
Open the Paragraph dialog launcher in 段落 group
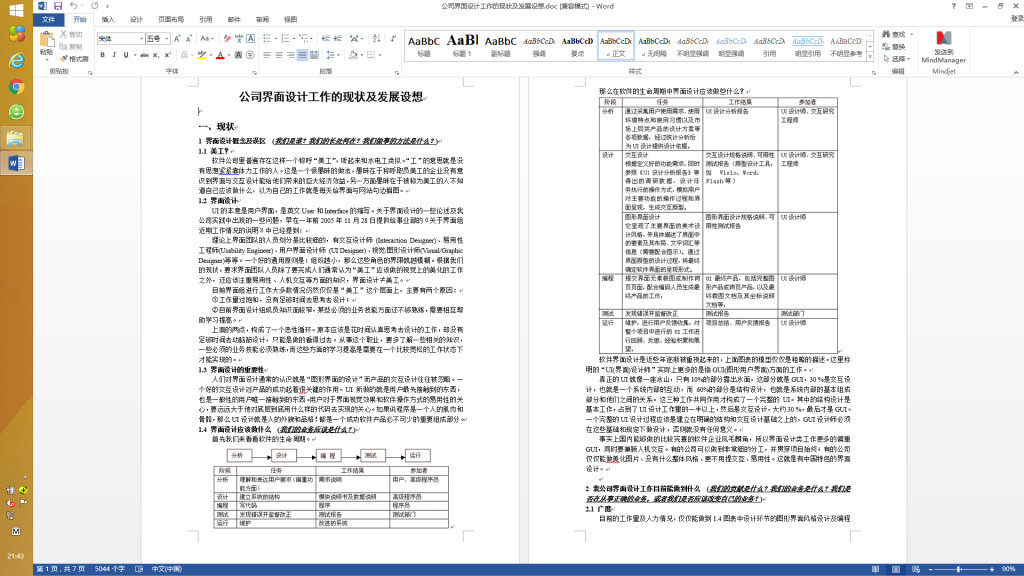click(396, 72)
